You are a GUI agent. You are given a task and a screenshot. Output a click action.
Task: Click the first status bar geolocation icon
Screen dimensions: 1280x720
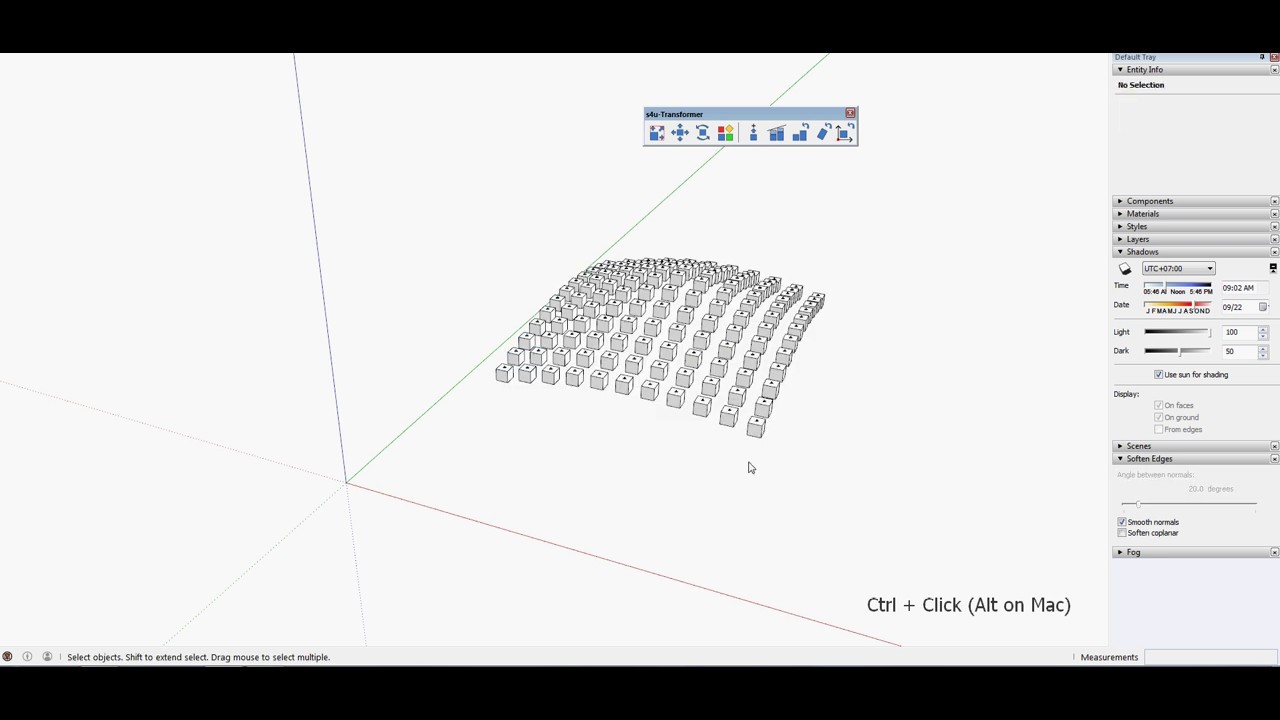(x=7, y=657)
